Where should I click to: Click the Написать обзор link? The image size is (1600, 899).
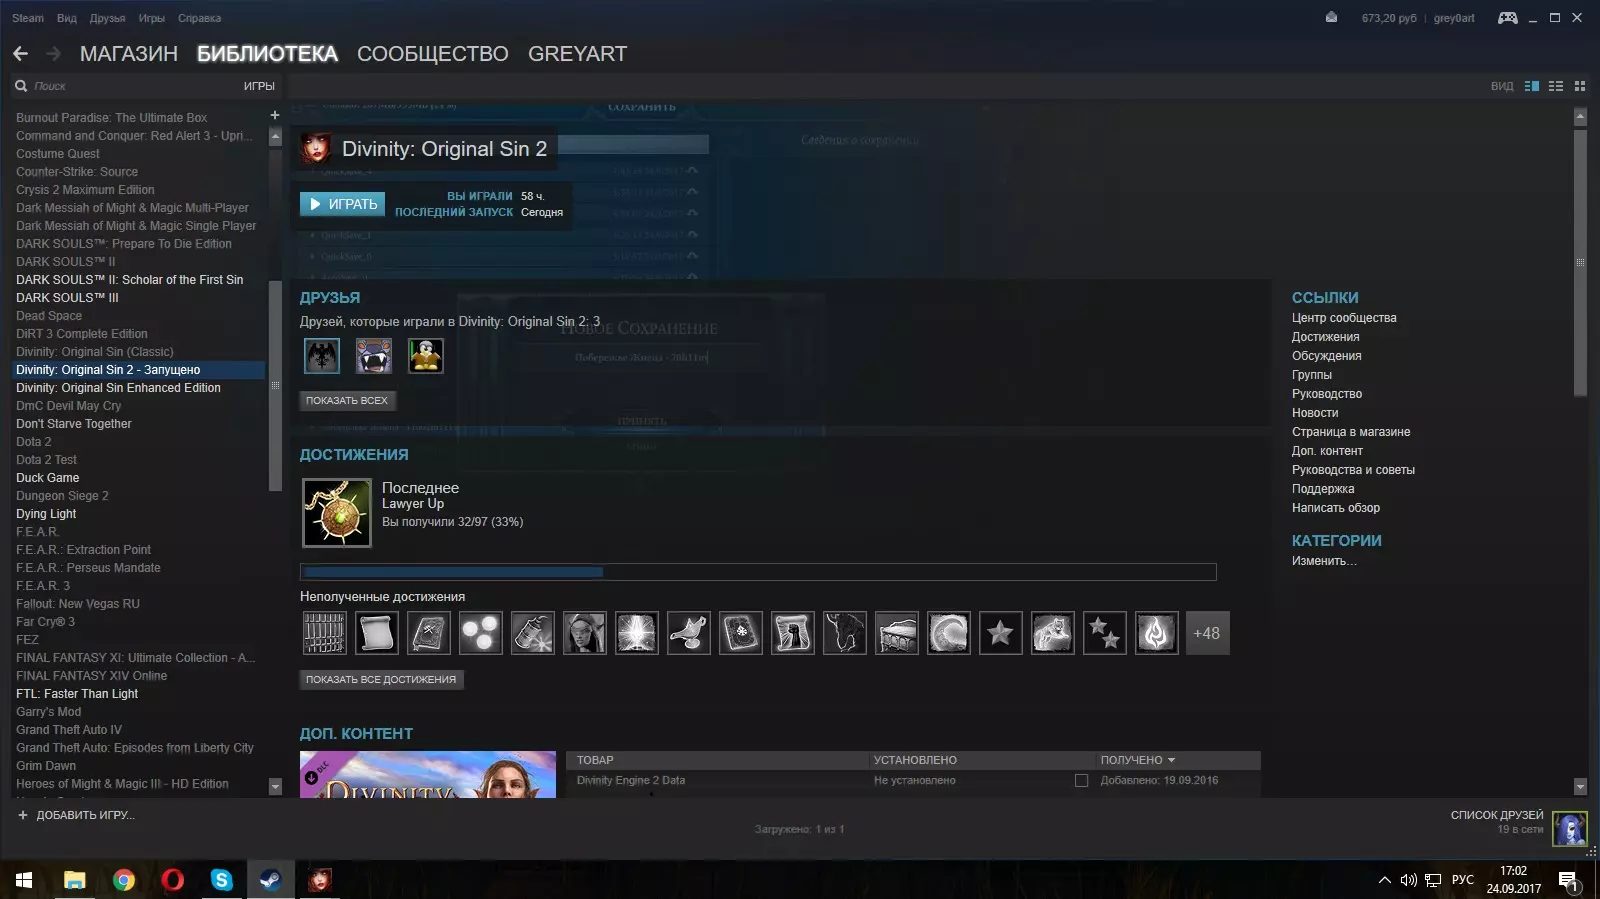tap(1336, 508)
